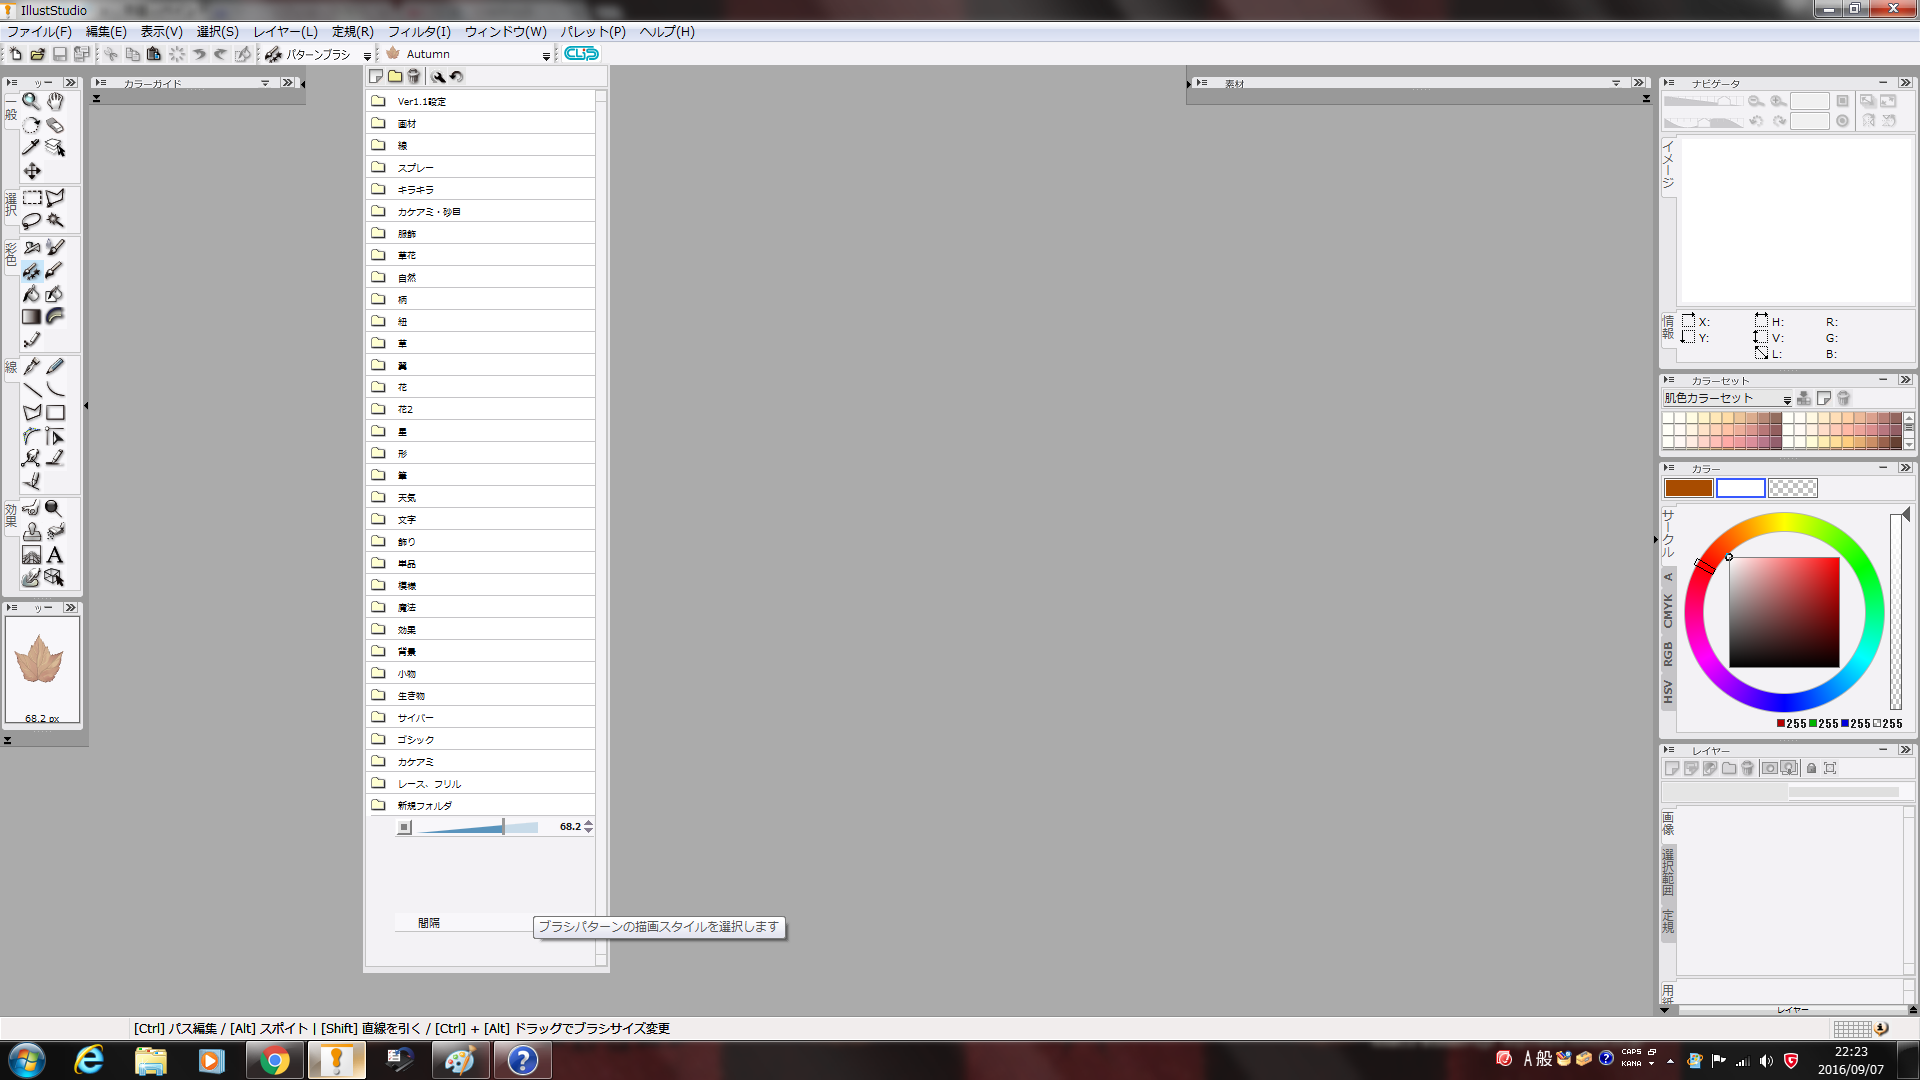
Task: Activate the transparent color swatch
Action: coord(1792,488)
